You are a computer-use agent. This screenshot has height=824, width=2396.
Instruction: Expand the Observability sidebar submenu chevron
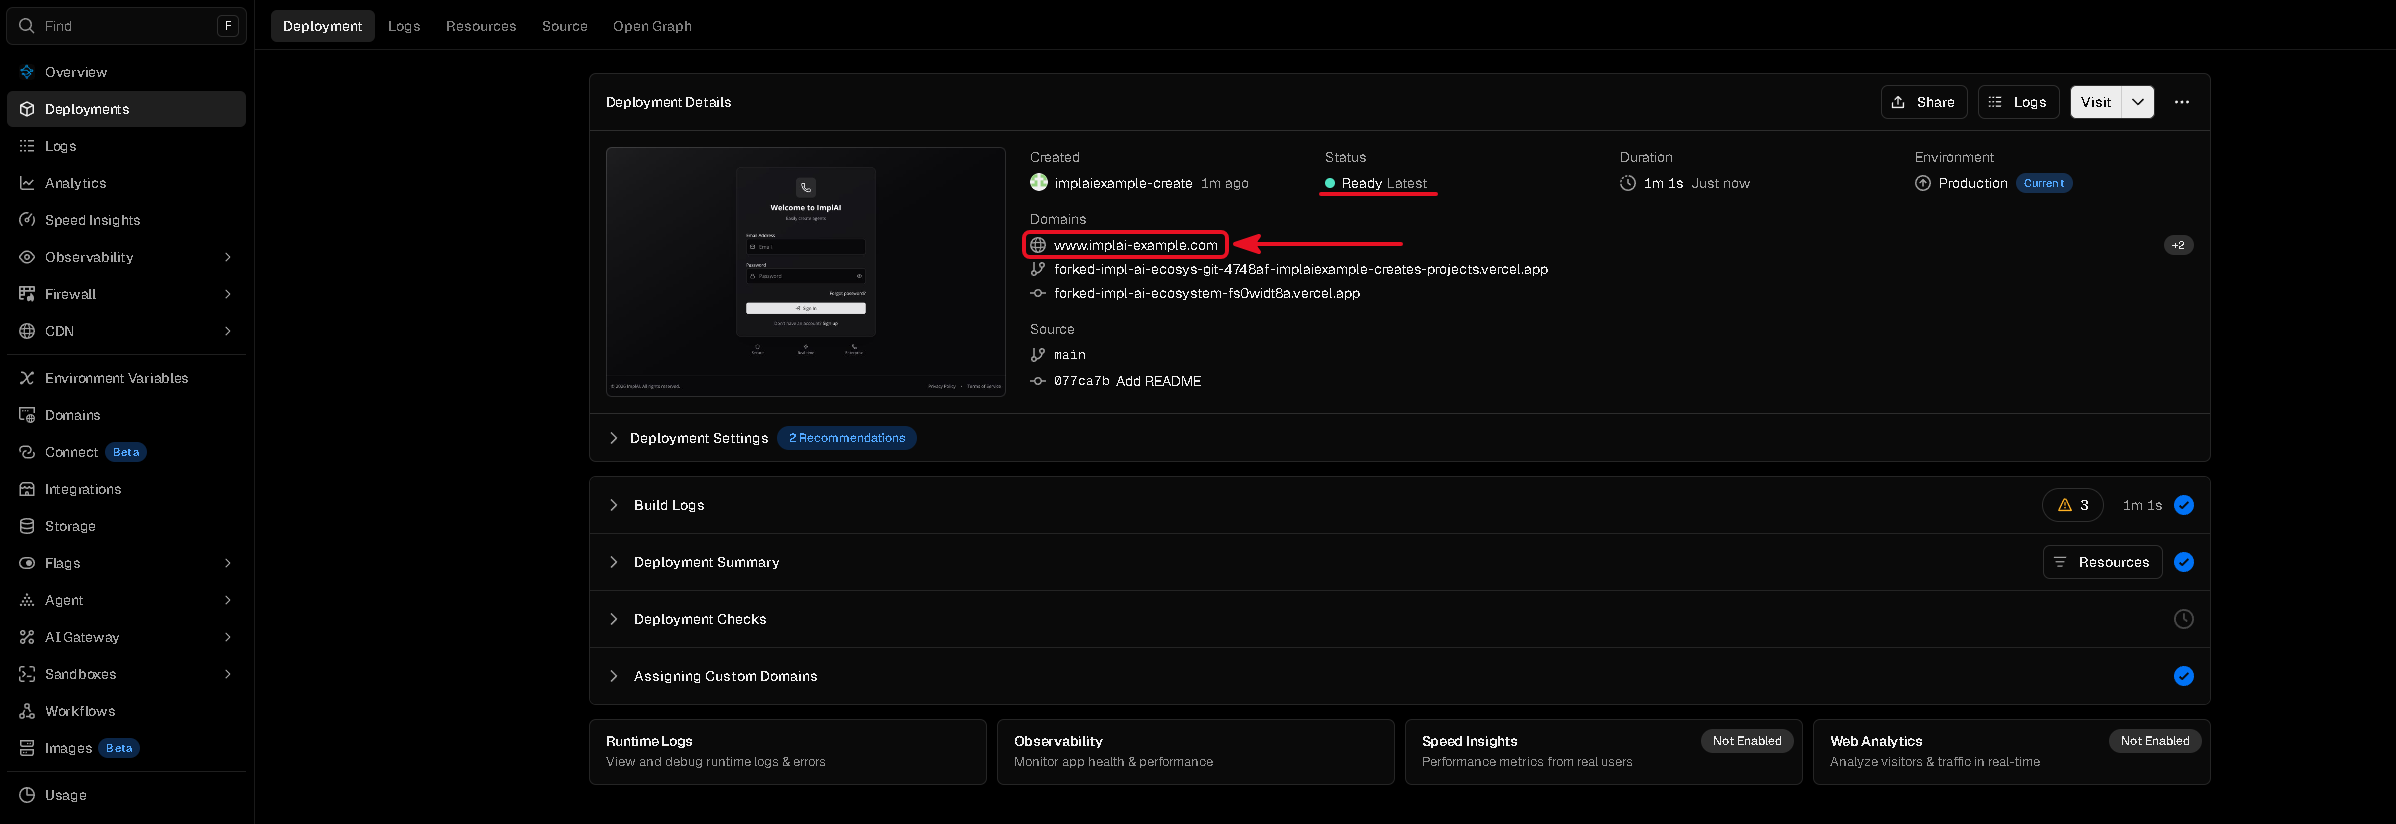click(228, 257)
